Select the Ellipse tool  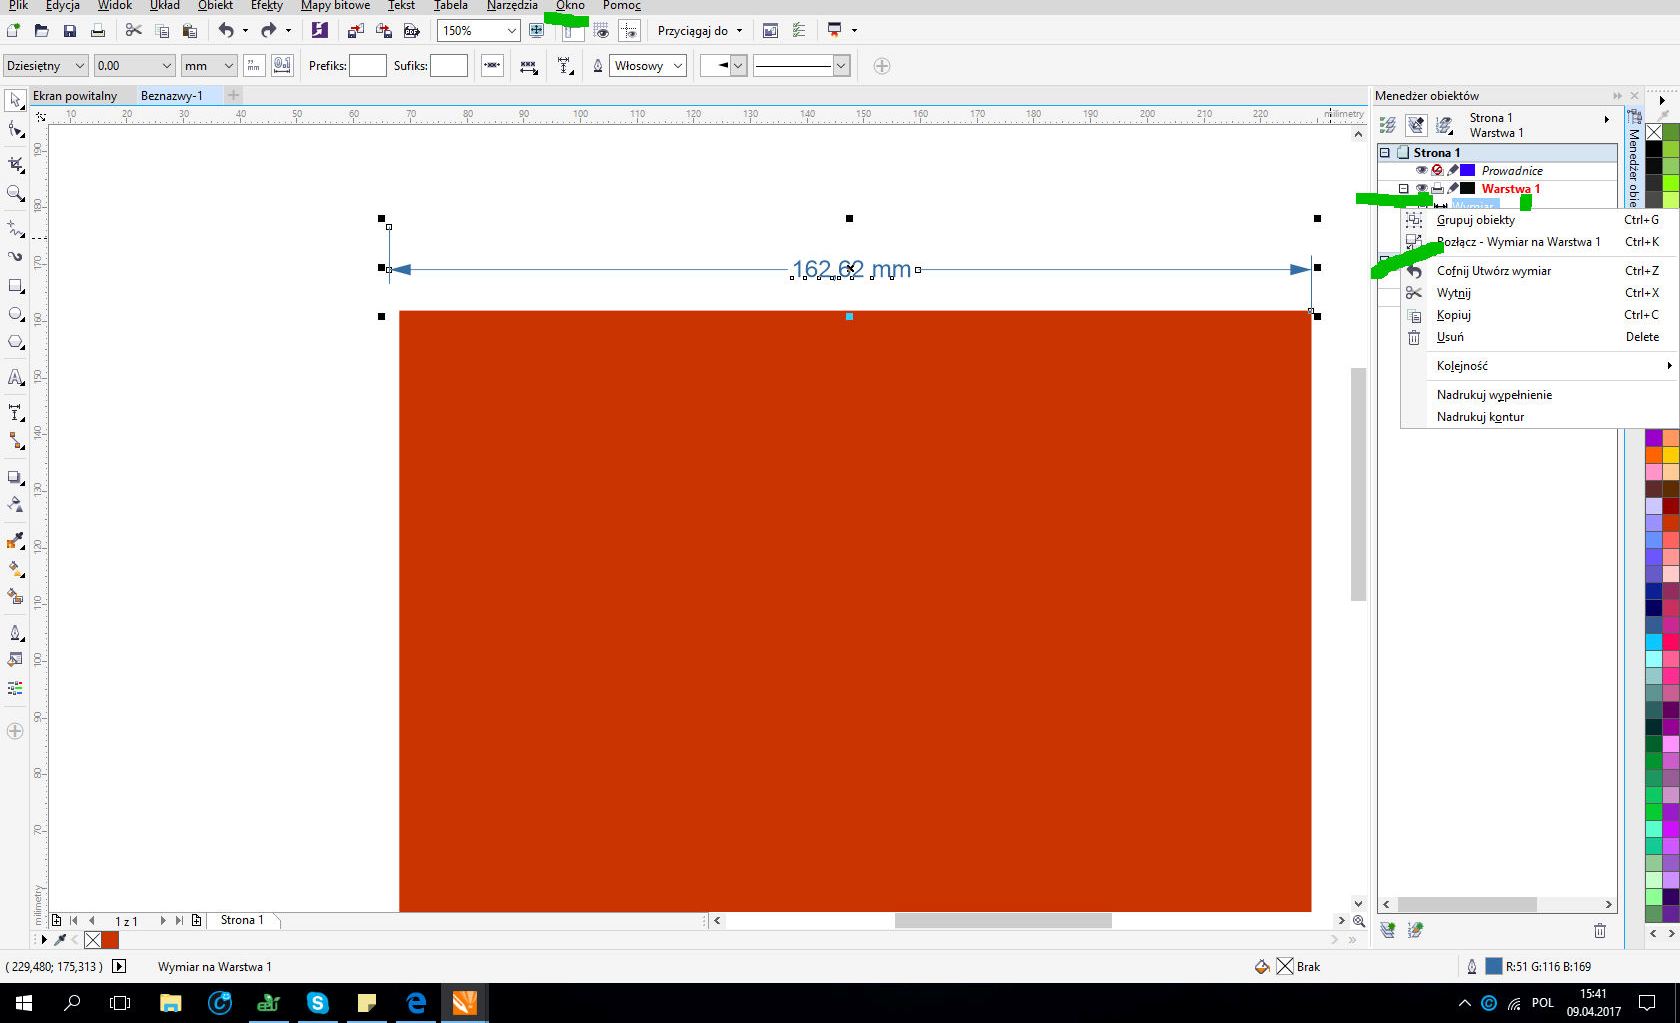click(x=15, y=314)
